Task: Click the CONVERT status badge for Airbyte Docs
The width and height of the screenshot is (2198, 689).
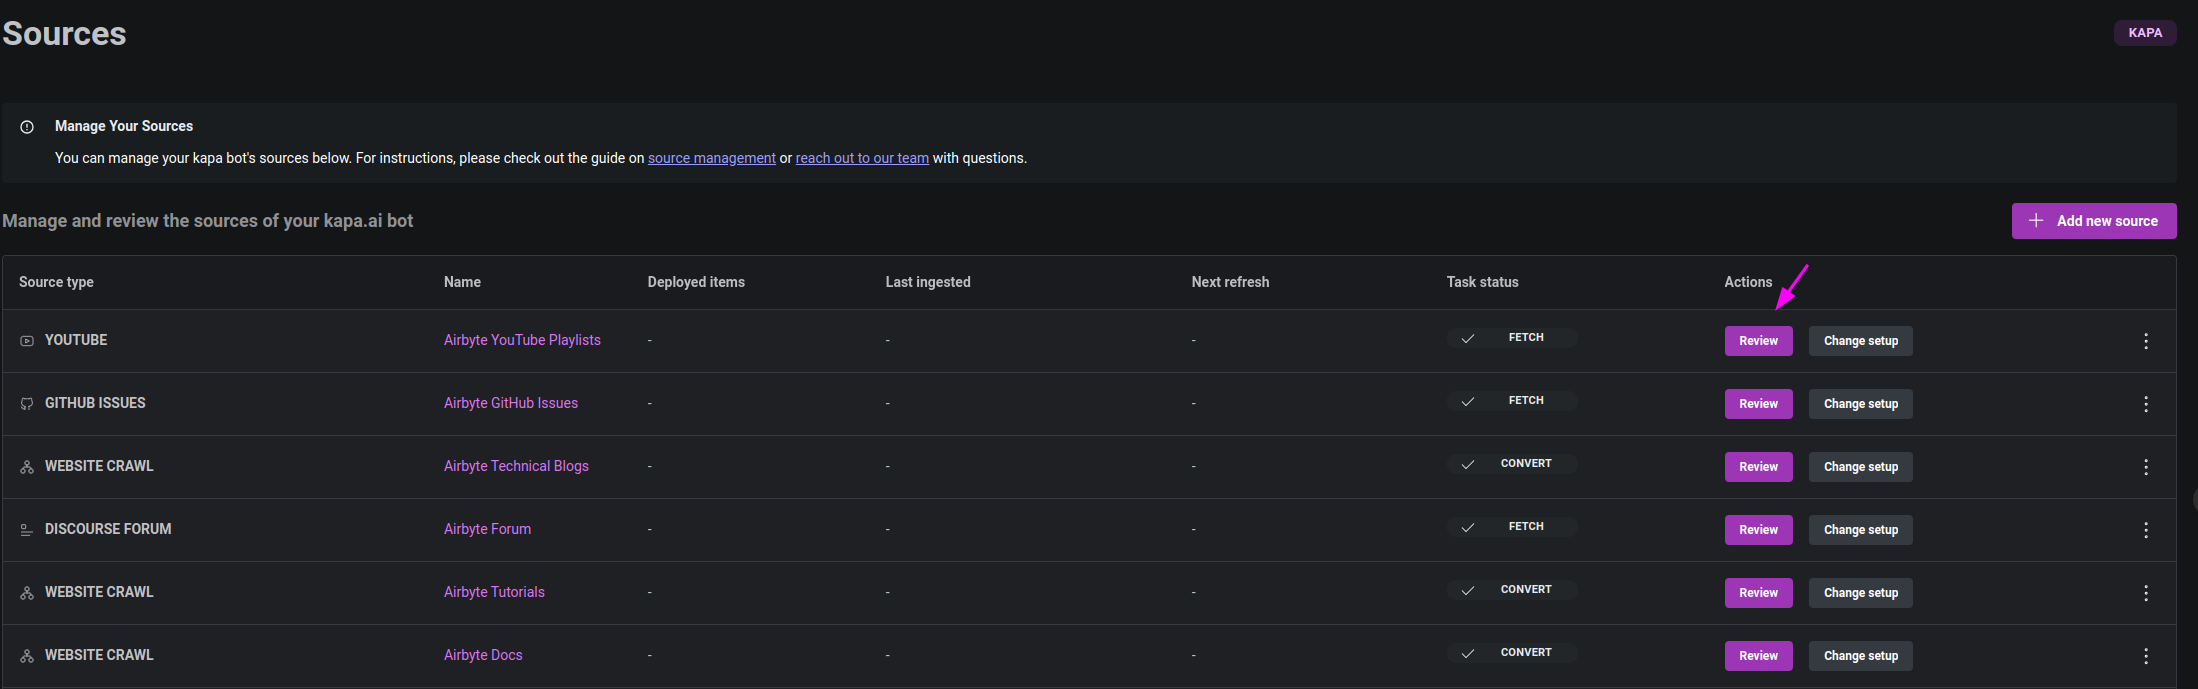Action: (x=1512, y=653)
